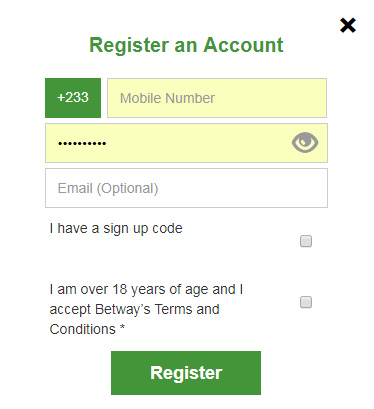
Task: Select the green +233 dialing prefix
Action: point(73,98)
